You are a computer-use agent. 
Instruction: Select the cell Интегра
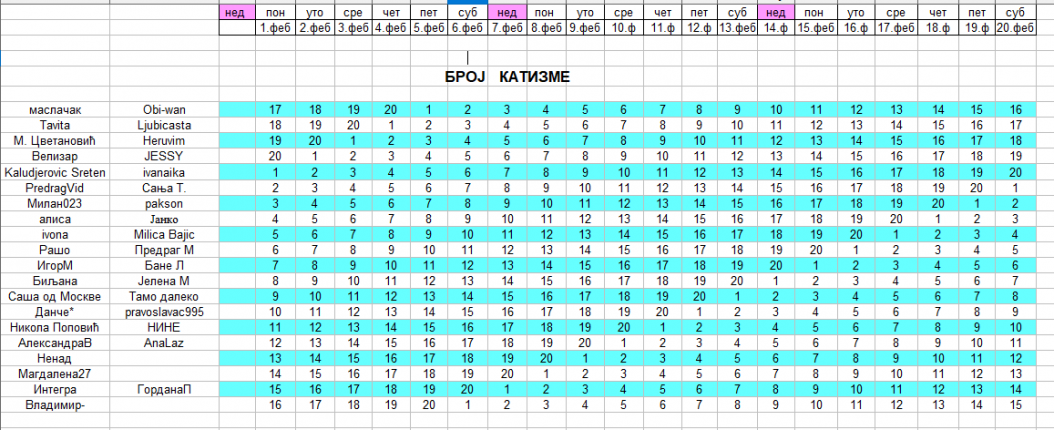55,390
